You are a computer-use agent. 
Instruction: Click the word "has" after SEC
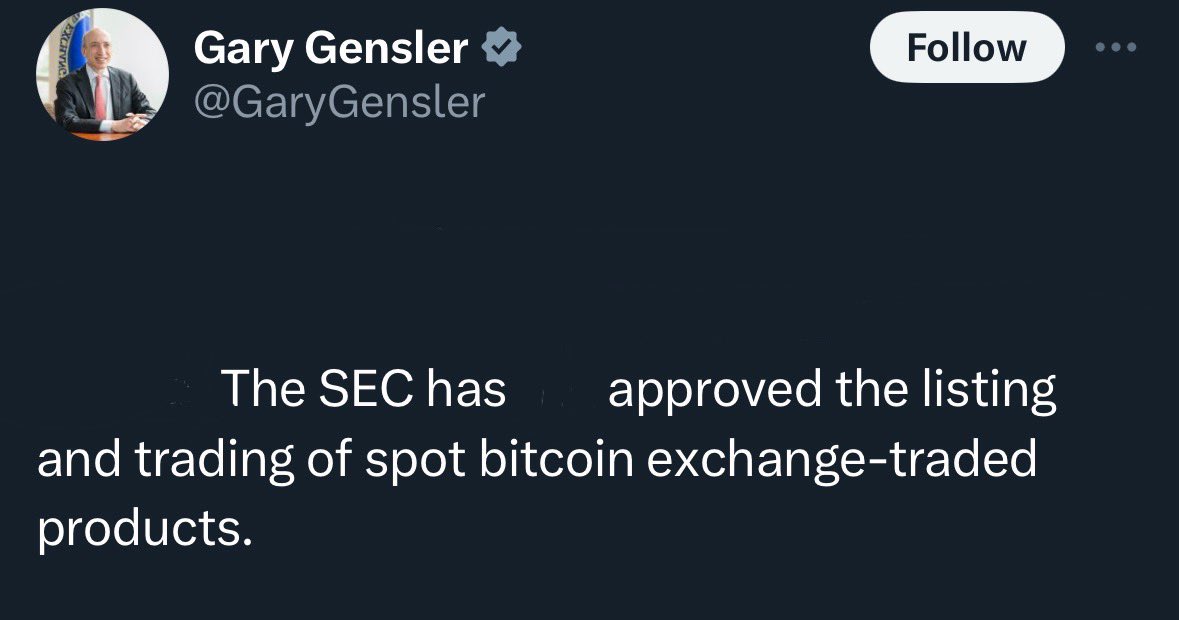466,389
